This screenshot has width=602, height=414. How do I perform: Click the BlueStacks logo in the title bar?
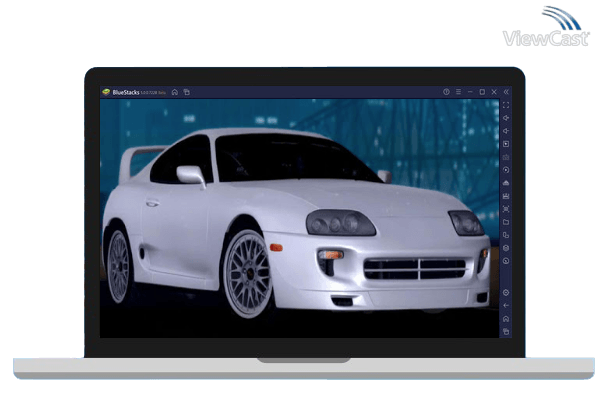point(106,92)
